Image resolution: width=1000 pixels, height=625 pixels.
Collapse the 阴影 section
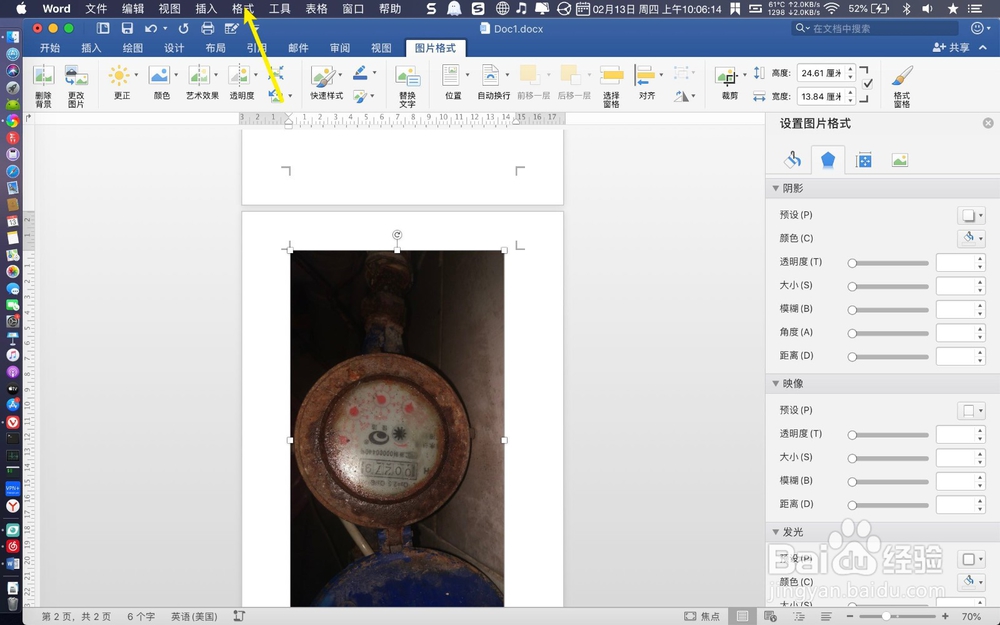pyautogui.click(x=776, y=188)
